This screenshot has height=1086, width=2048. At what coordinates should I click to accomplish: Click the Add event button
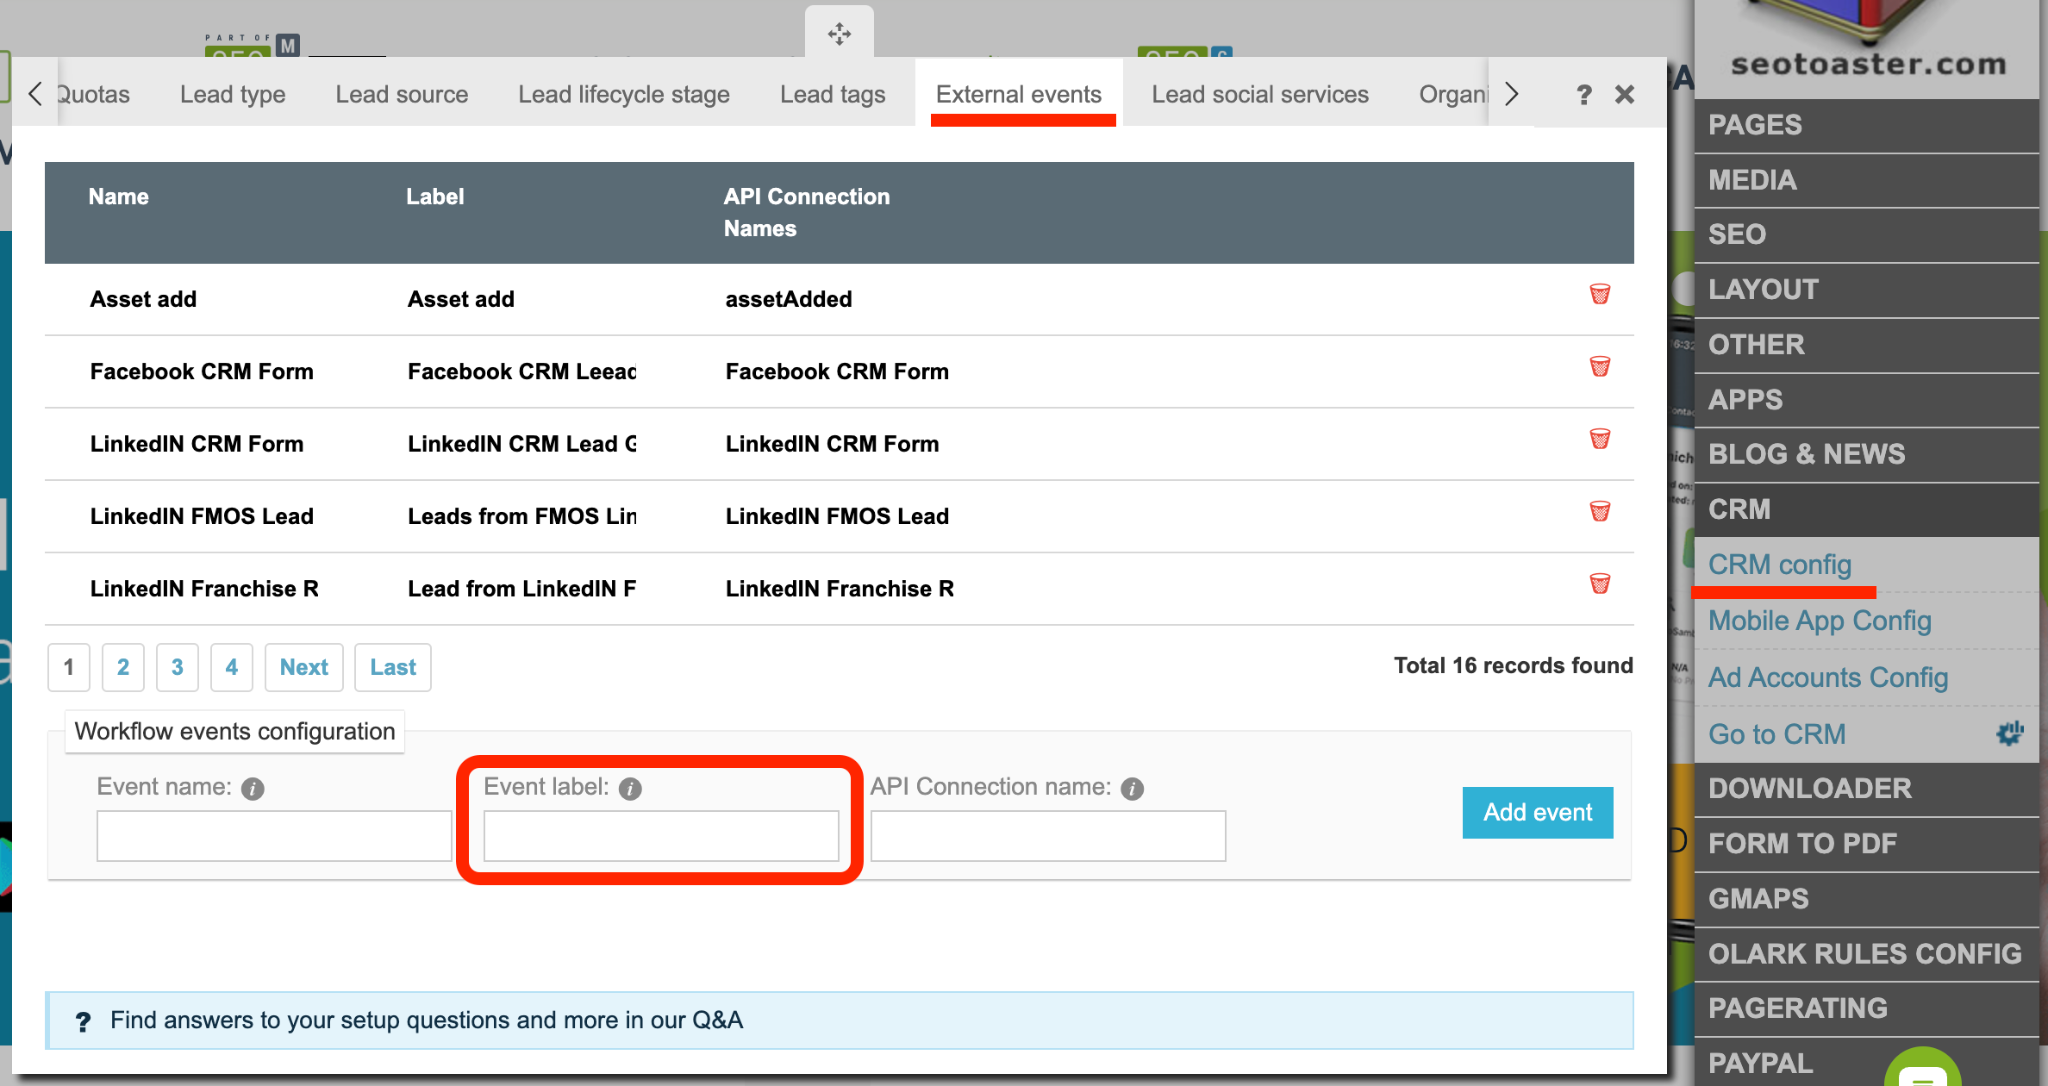coord(1536,811)
